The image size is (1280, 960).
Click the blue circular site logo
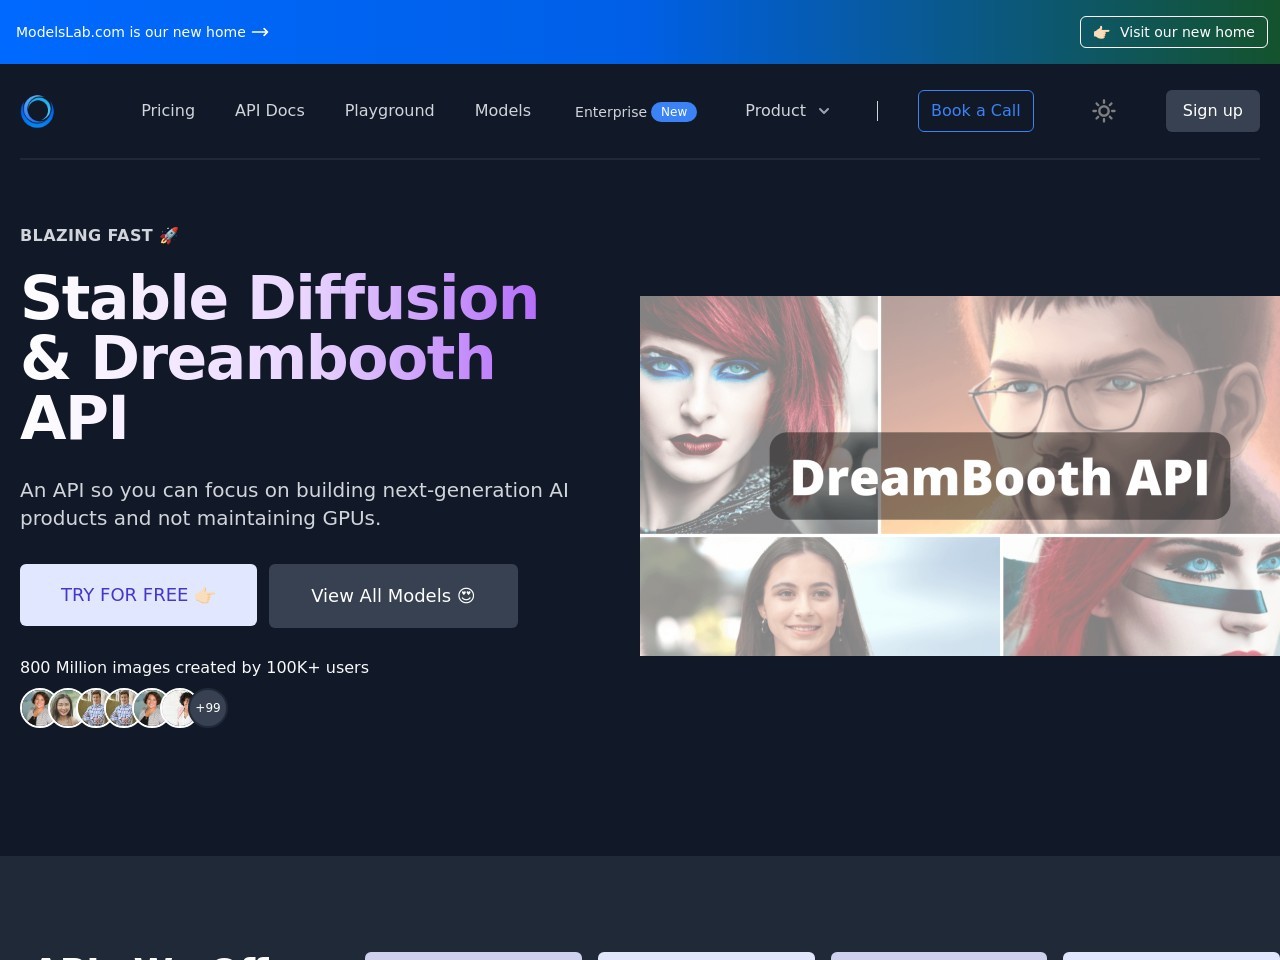(37, 111)
